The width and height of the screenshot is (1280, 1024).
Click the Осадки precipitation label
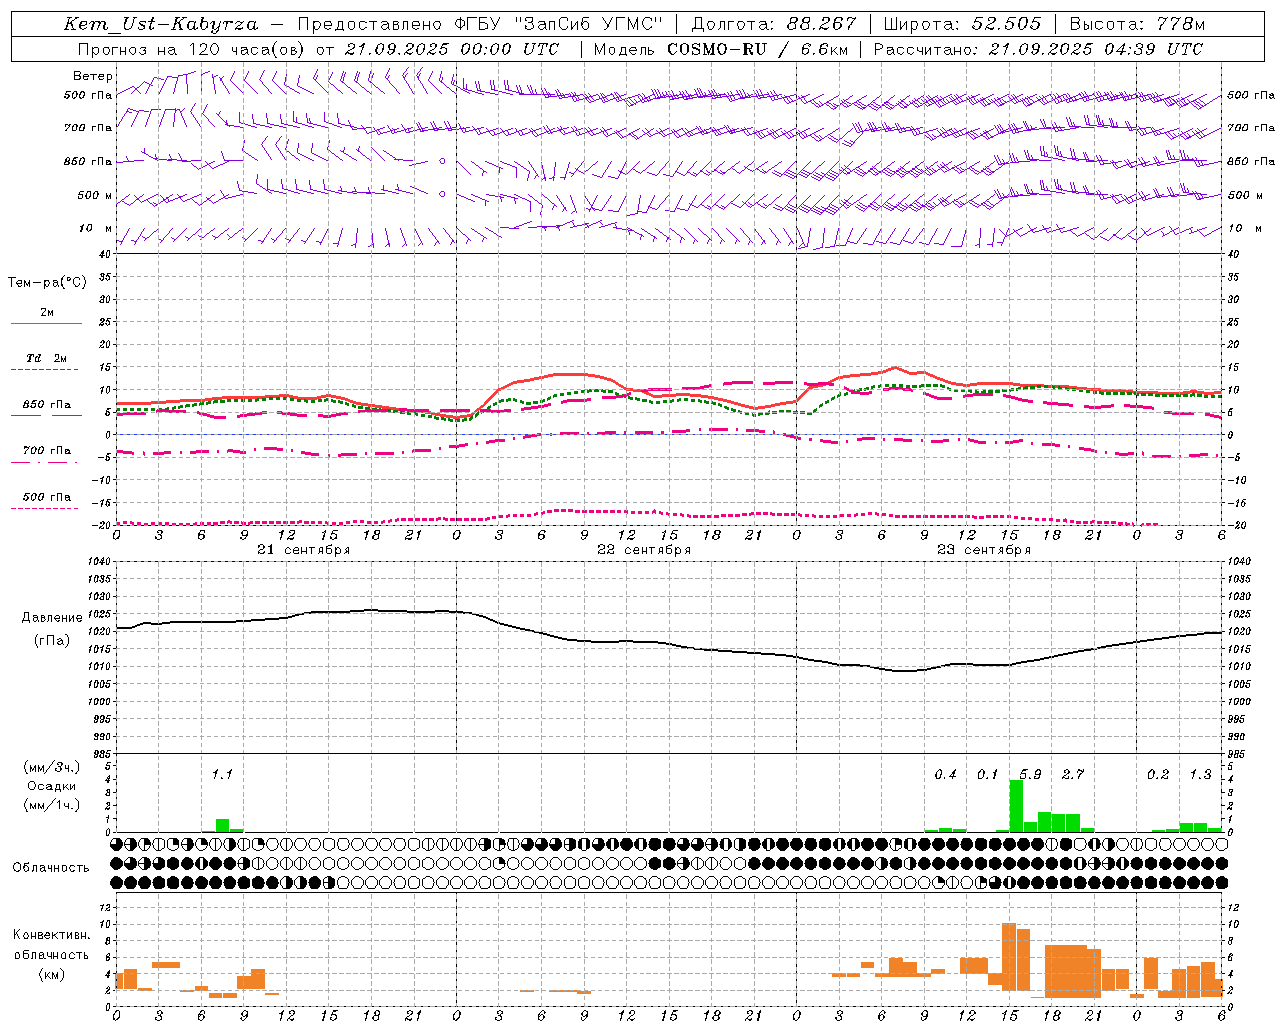(x=51, y=786)
